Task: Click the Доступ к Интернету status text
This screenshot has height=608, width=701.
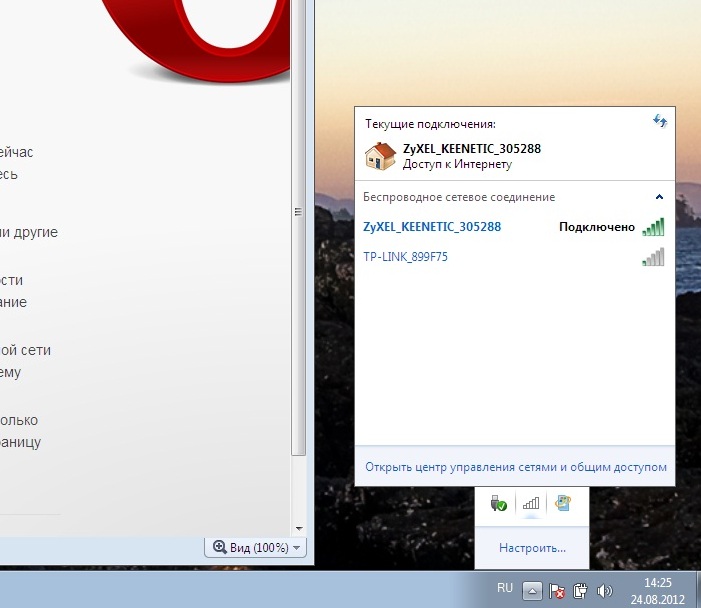Action: tap(457, 165)
